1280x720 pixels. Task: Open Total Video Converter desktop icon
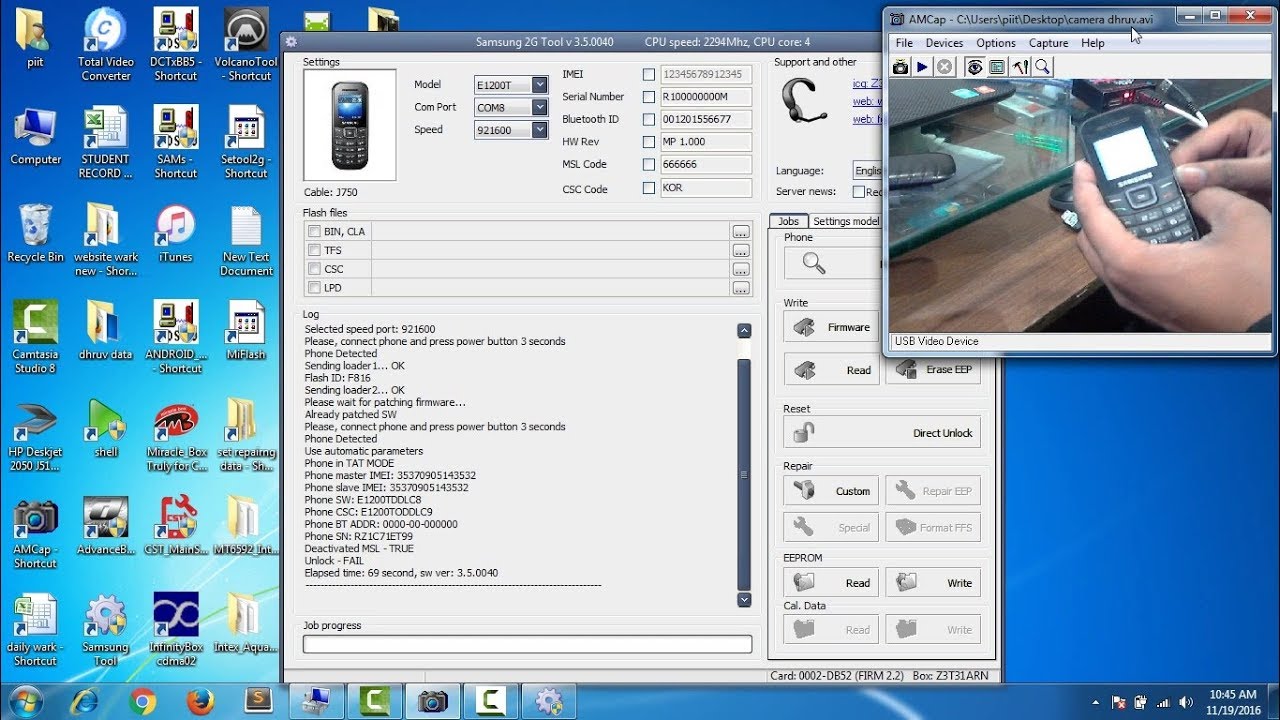pos(106,45)
